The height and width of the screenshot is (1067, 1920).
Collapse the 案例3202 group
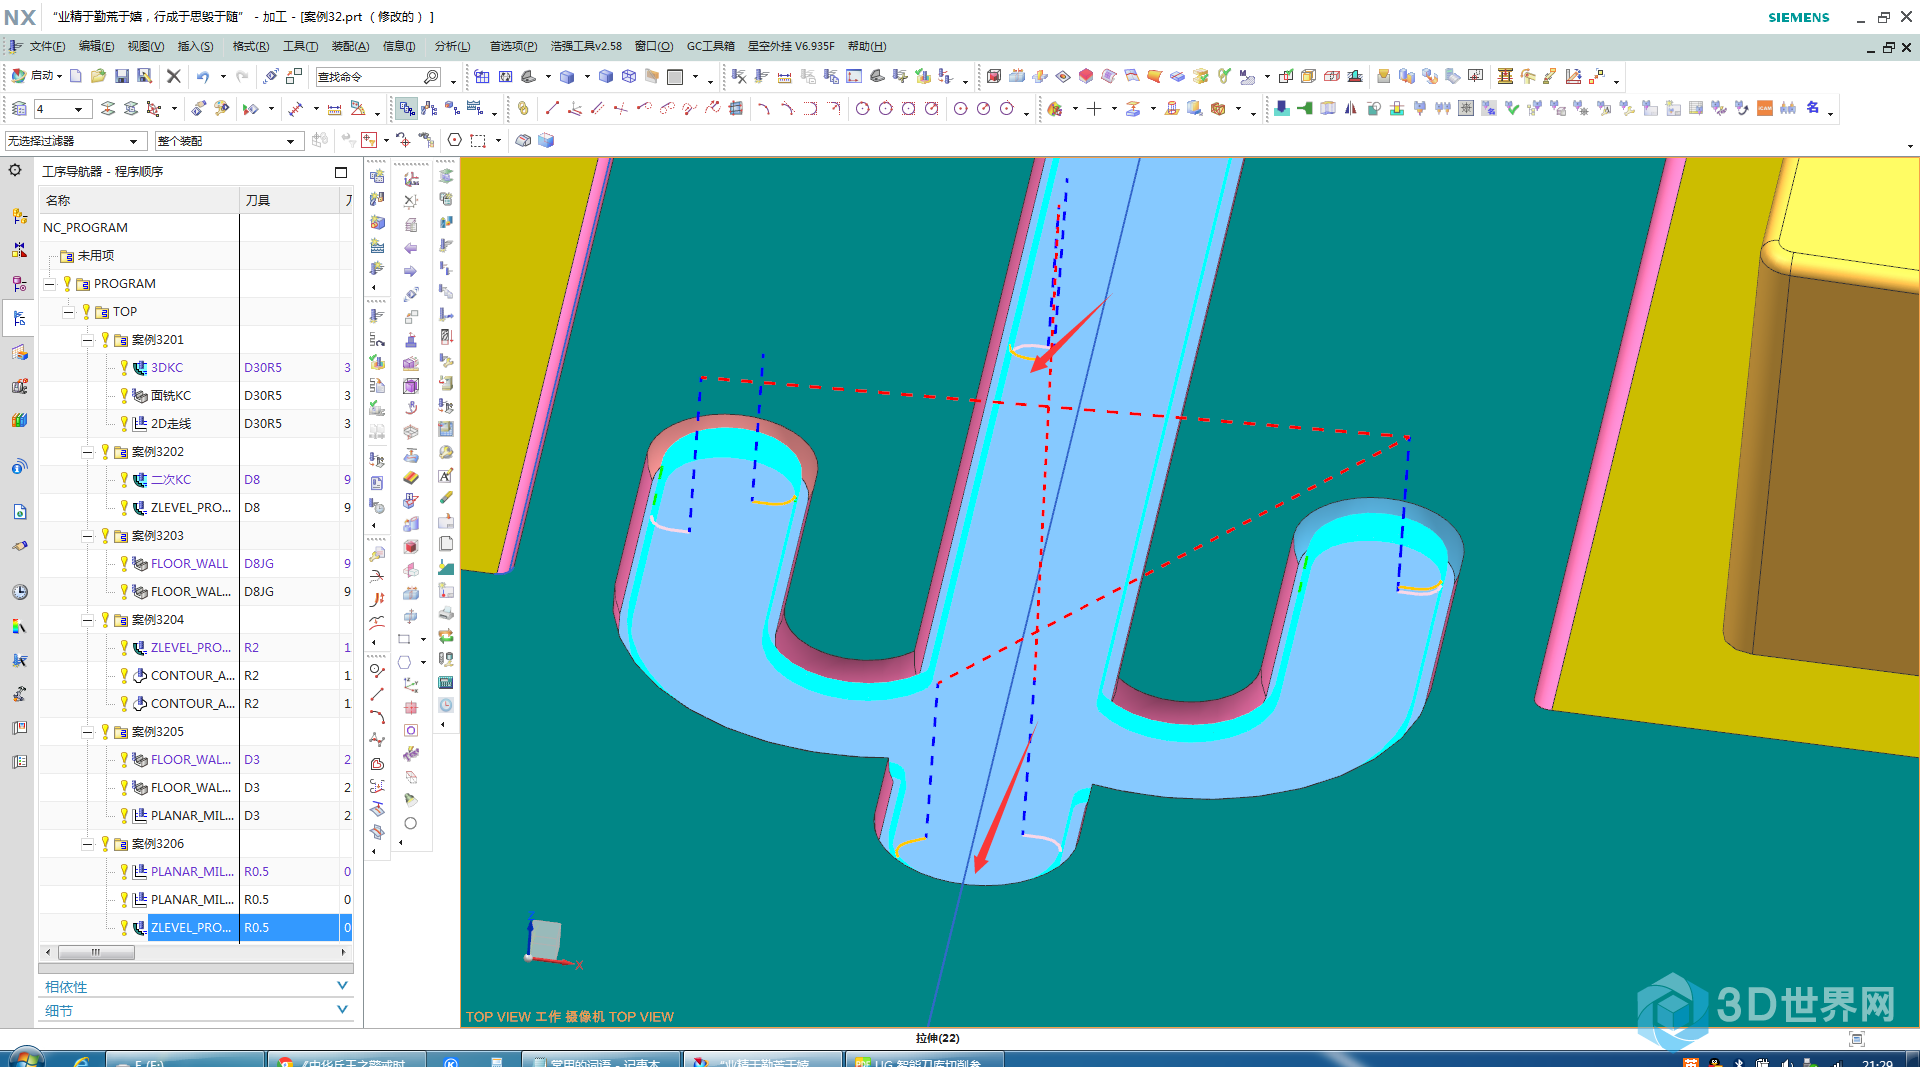coord(87,452)
